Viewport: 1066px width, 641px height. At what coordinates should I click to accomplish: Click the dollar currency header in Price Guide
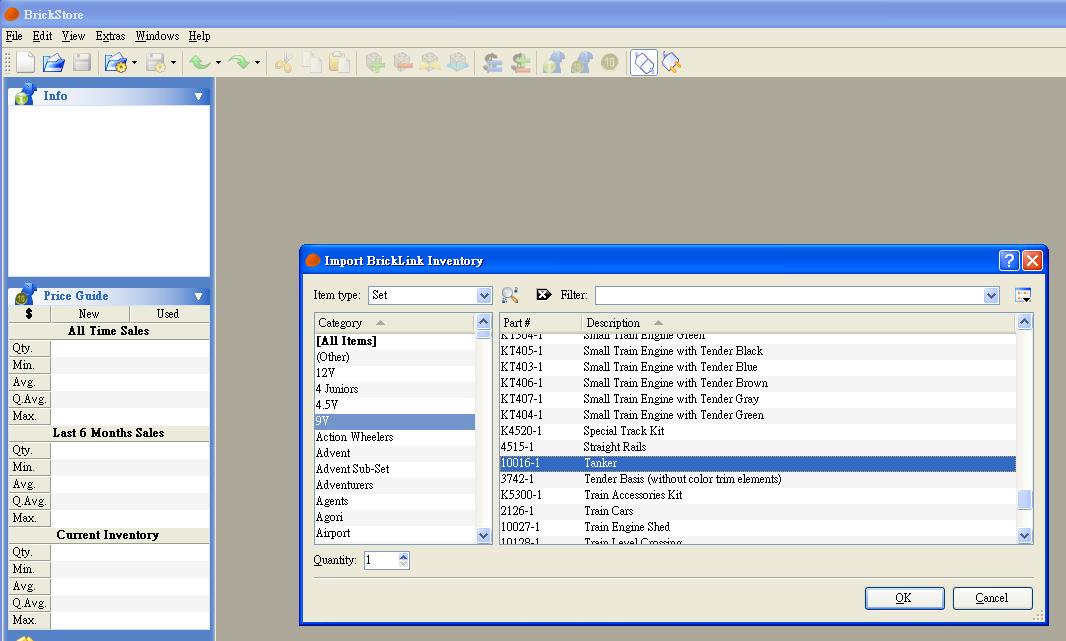point(29,313)
